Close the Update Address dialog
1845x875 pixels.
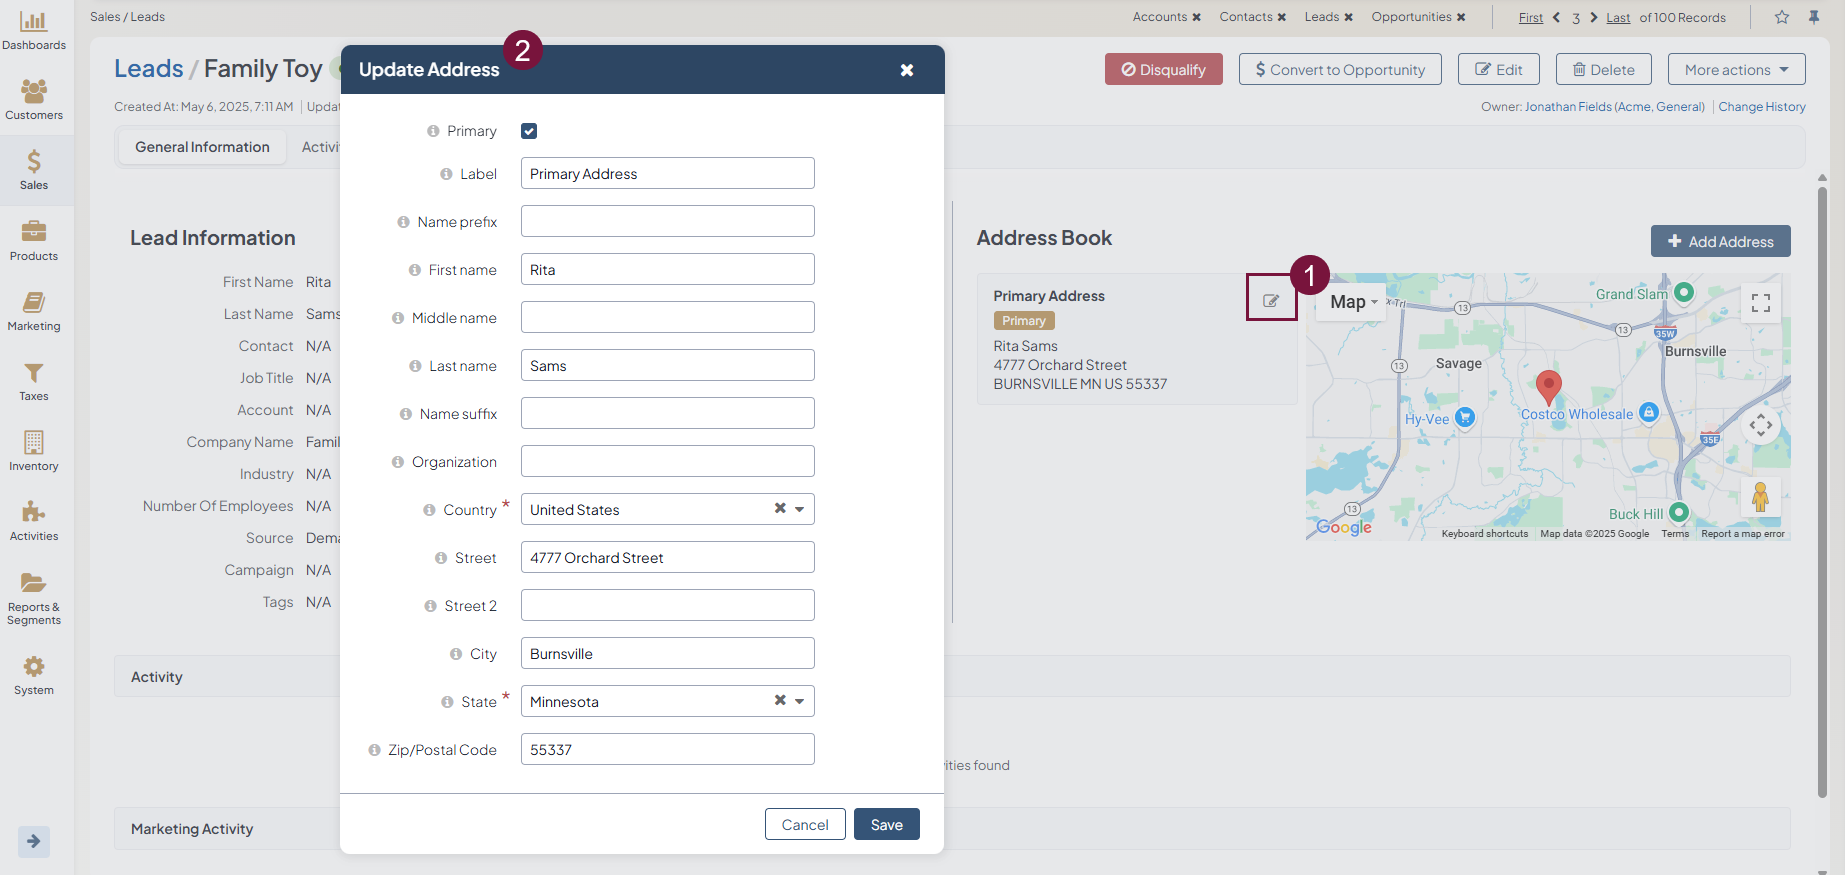click(906, 70)
